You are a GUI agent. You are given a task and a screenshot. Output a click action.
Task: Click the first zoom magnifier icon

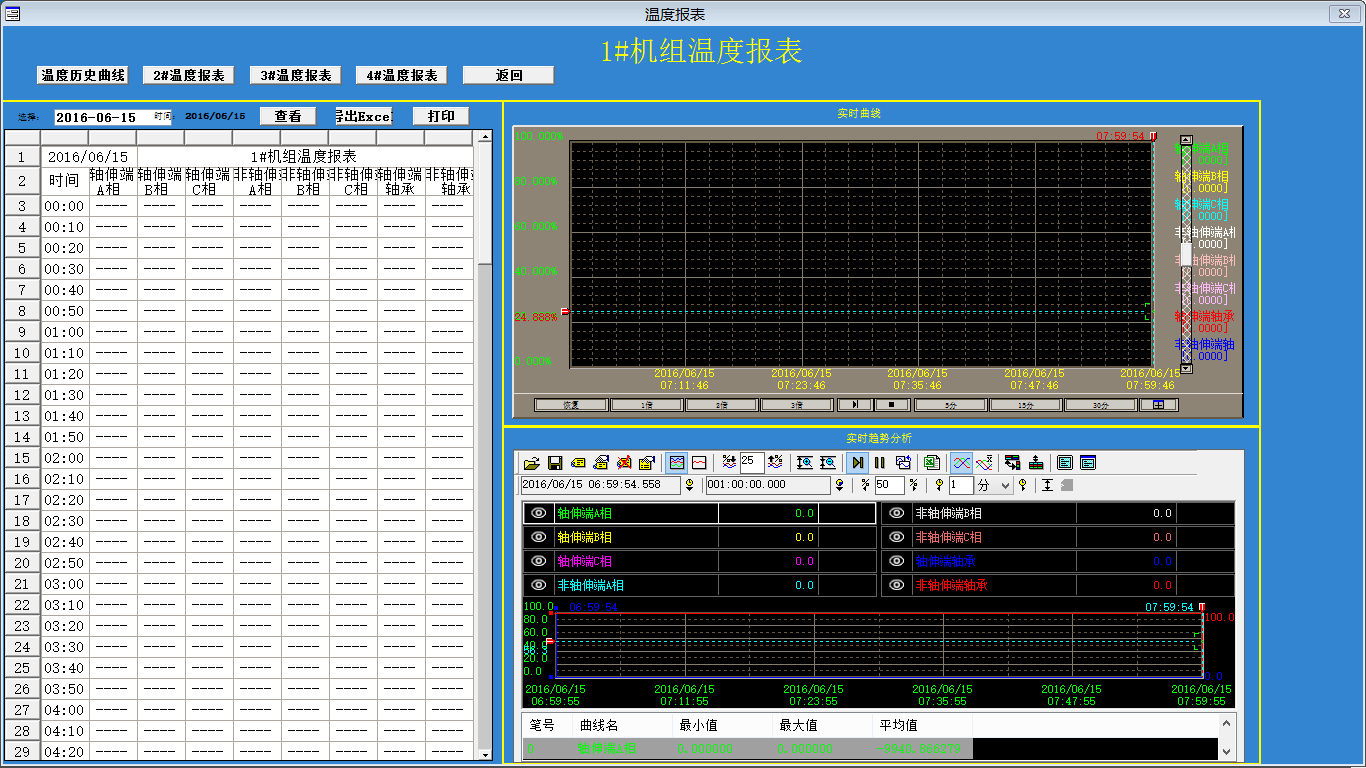pyautogui.click(x=805, y=463)
